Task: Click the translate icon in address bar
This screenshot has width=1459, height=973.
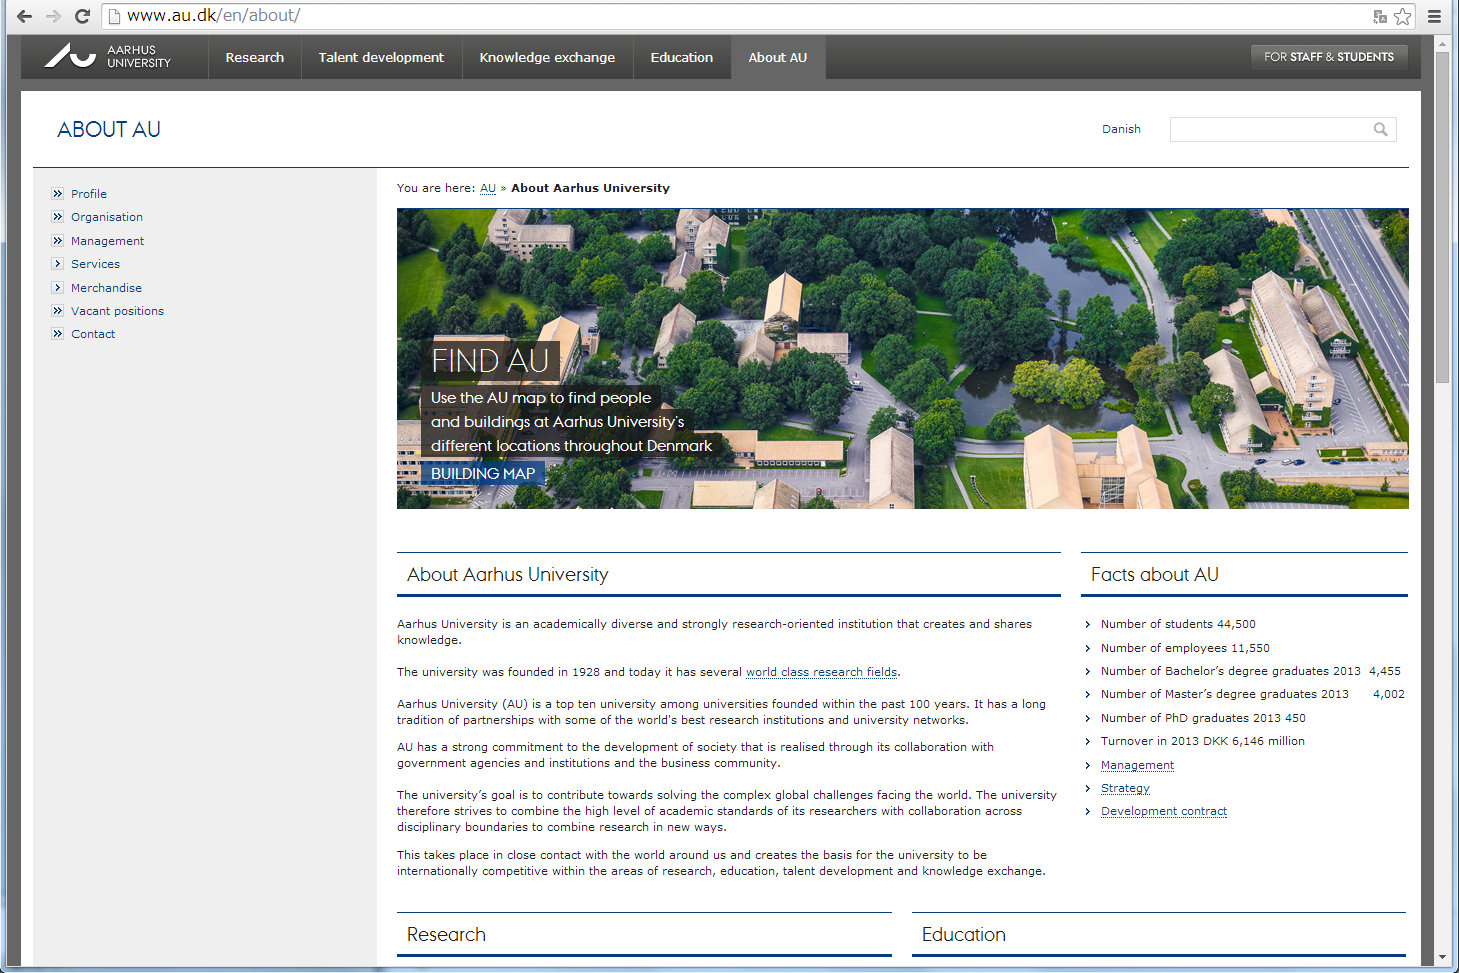Action: tap(1380, 16)
